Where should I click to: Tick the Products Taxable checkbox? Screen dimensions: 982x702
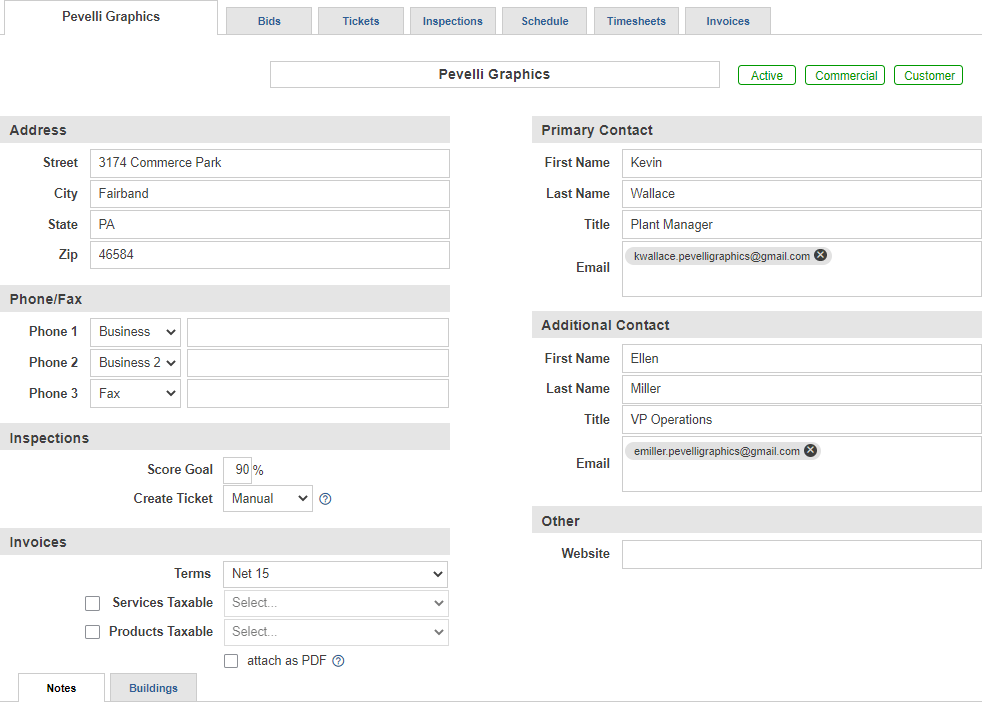click(93, 632)
